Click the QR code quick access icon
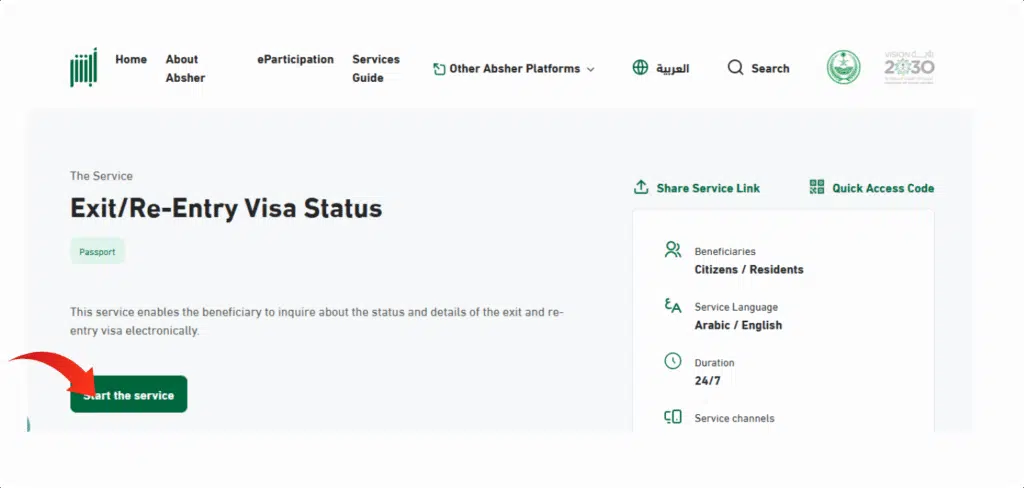This screenshot has height=488, width=1024. point(817,187)
